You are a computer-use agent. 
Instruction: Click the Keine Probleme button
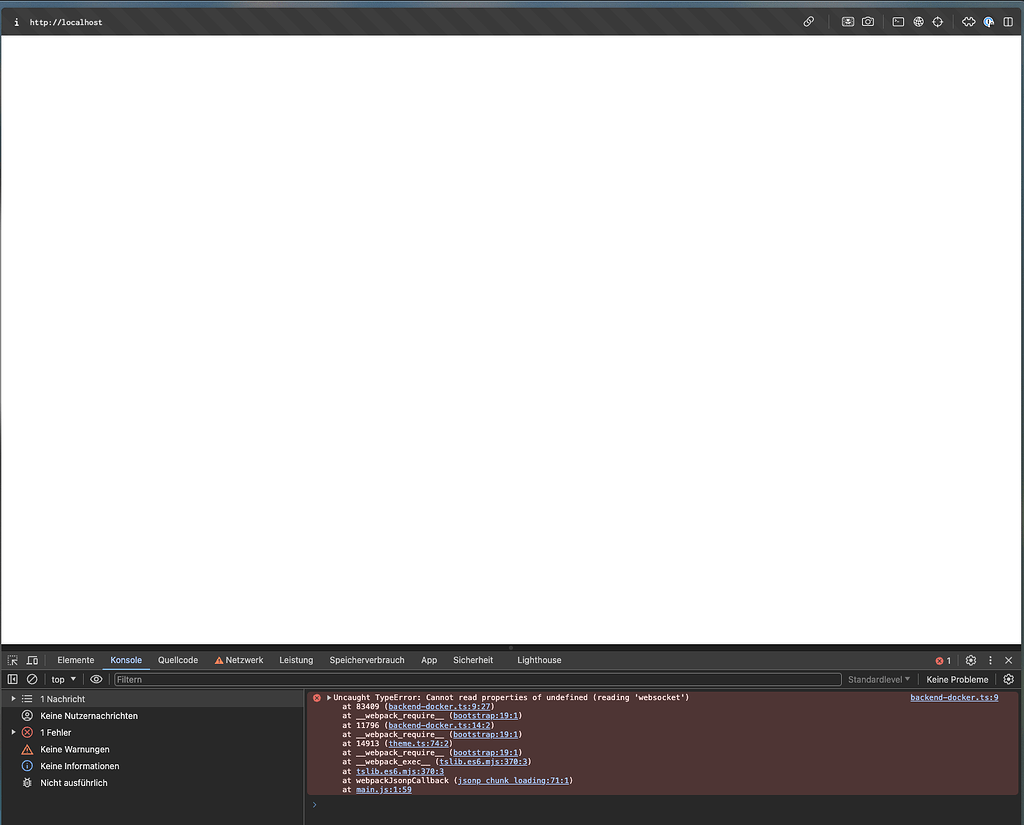pos(956,679)
